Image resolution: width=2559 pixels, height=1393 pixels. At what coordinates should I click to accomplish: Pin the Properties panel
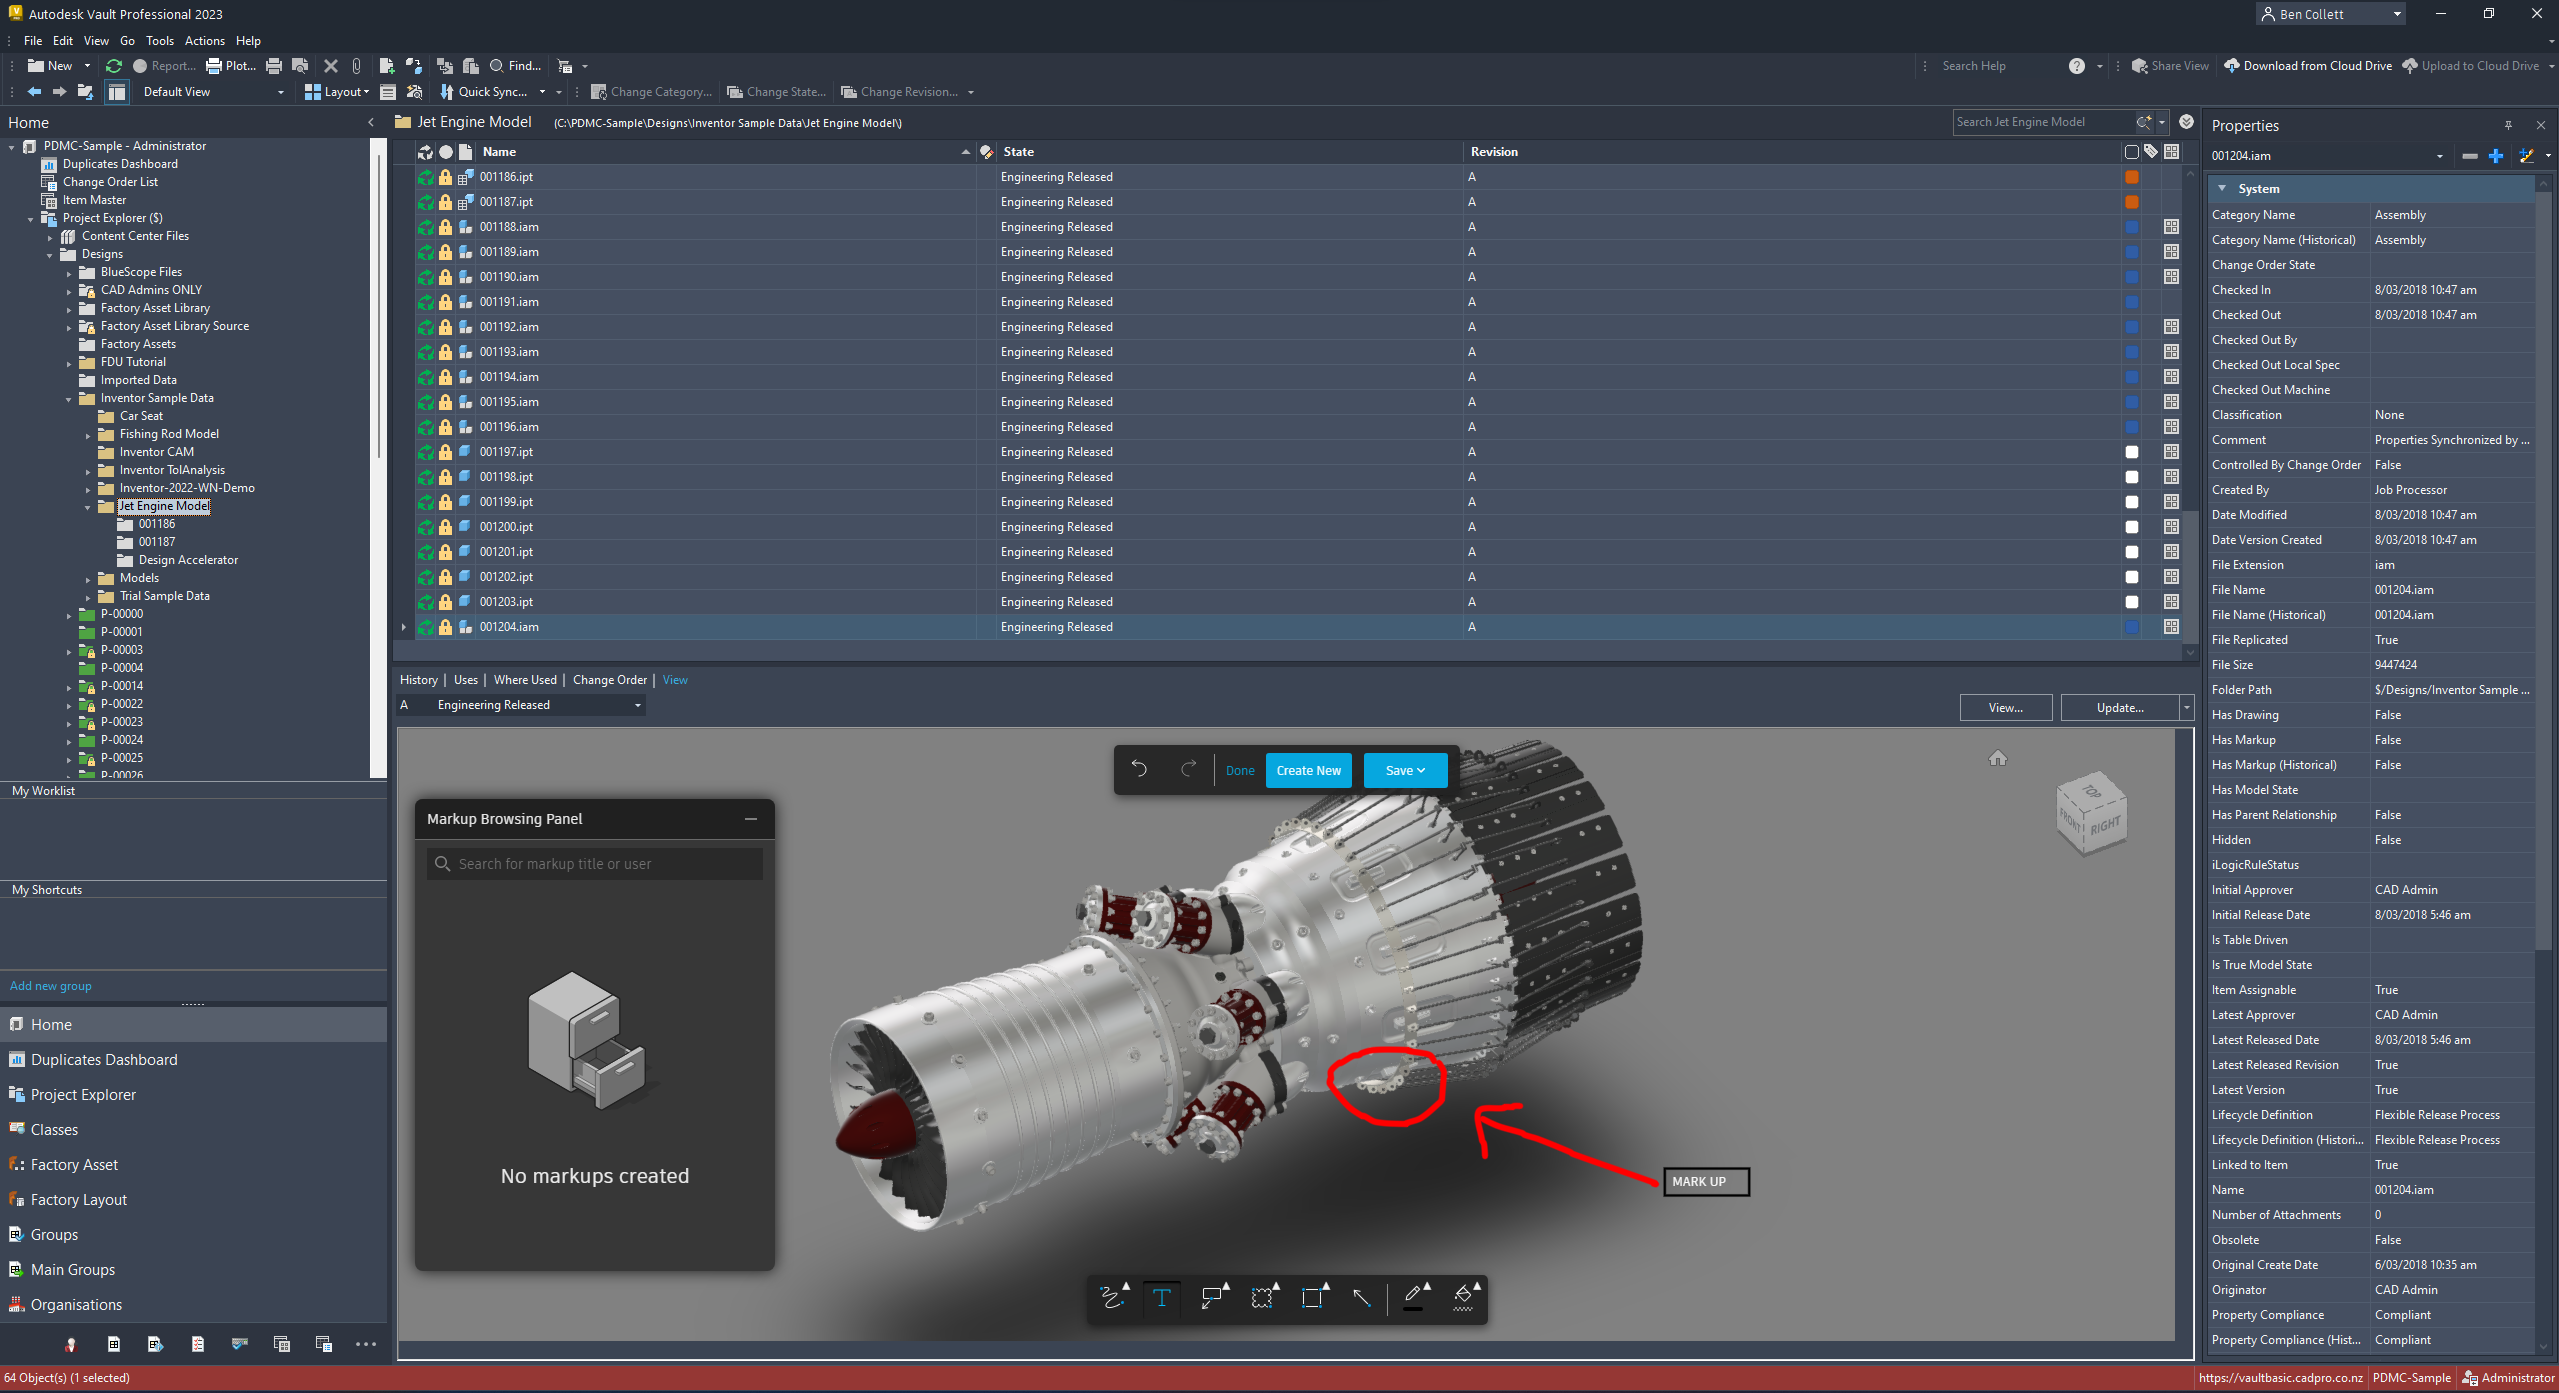point(2508,126)
